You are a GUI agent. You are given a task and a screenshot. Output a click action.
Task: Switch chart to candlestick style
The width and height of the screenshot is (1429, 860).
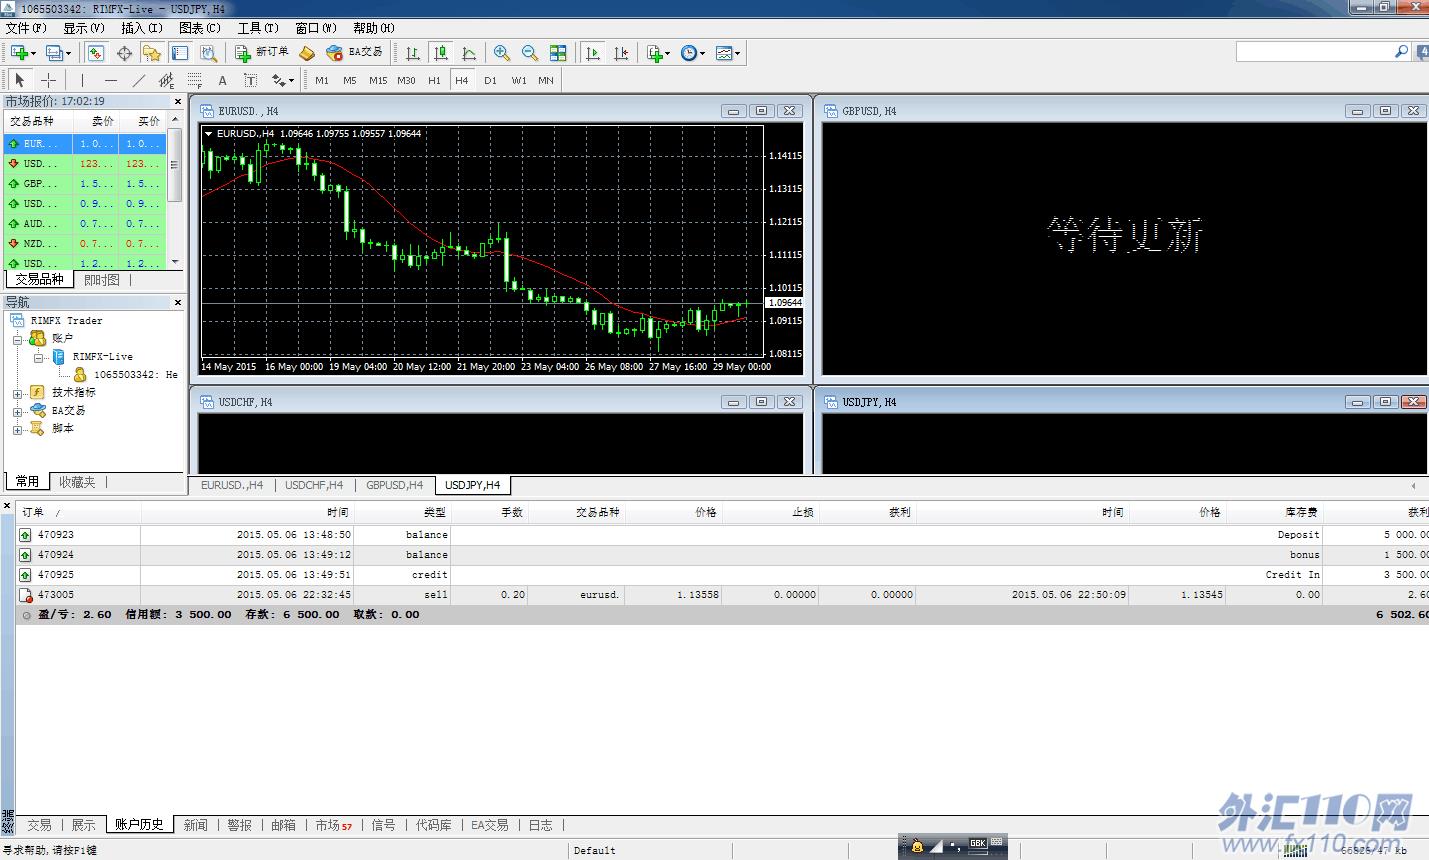(441, 53)
